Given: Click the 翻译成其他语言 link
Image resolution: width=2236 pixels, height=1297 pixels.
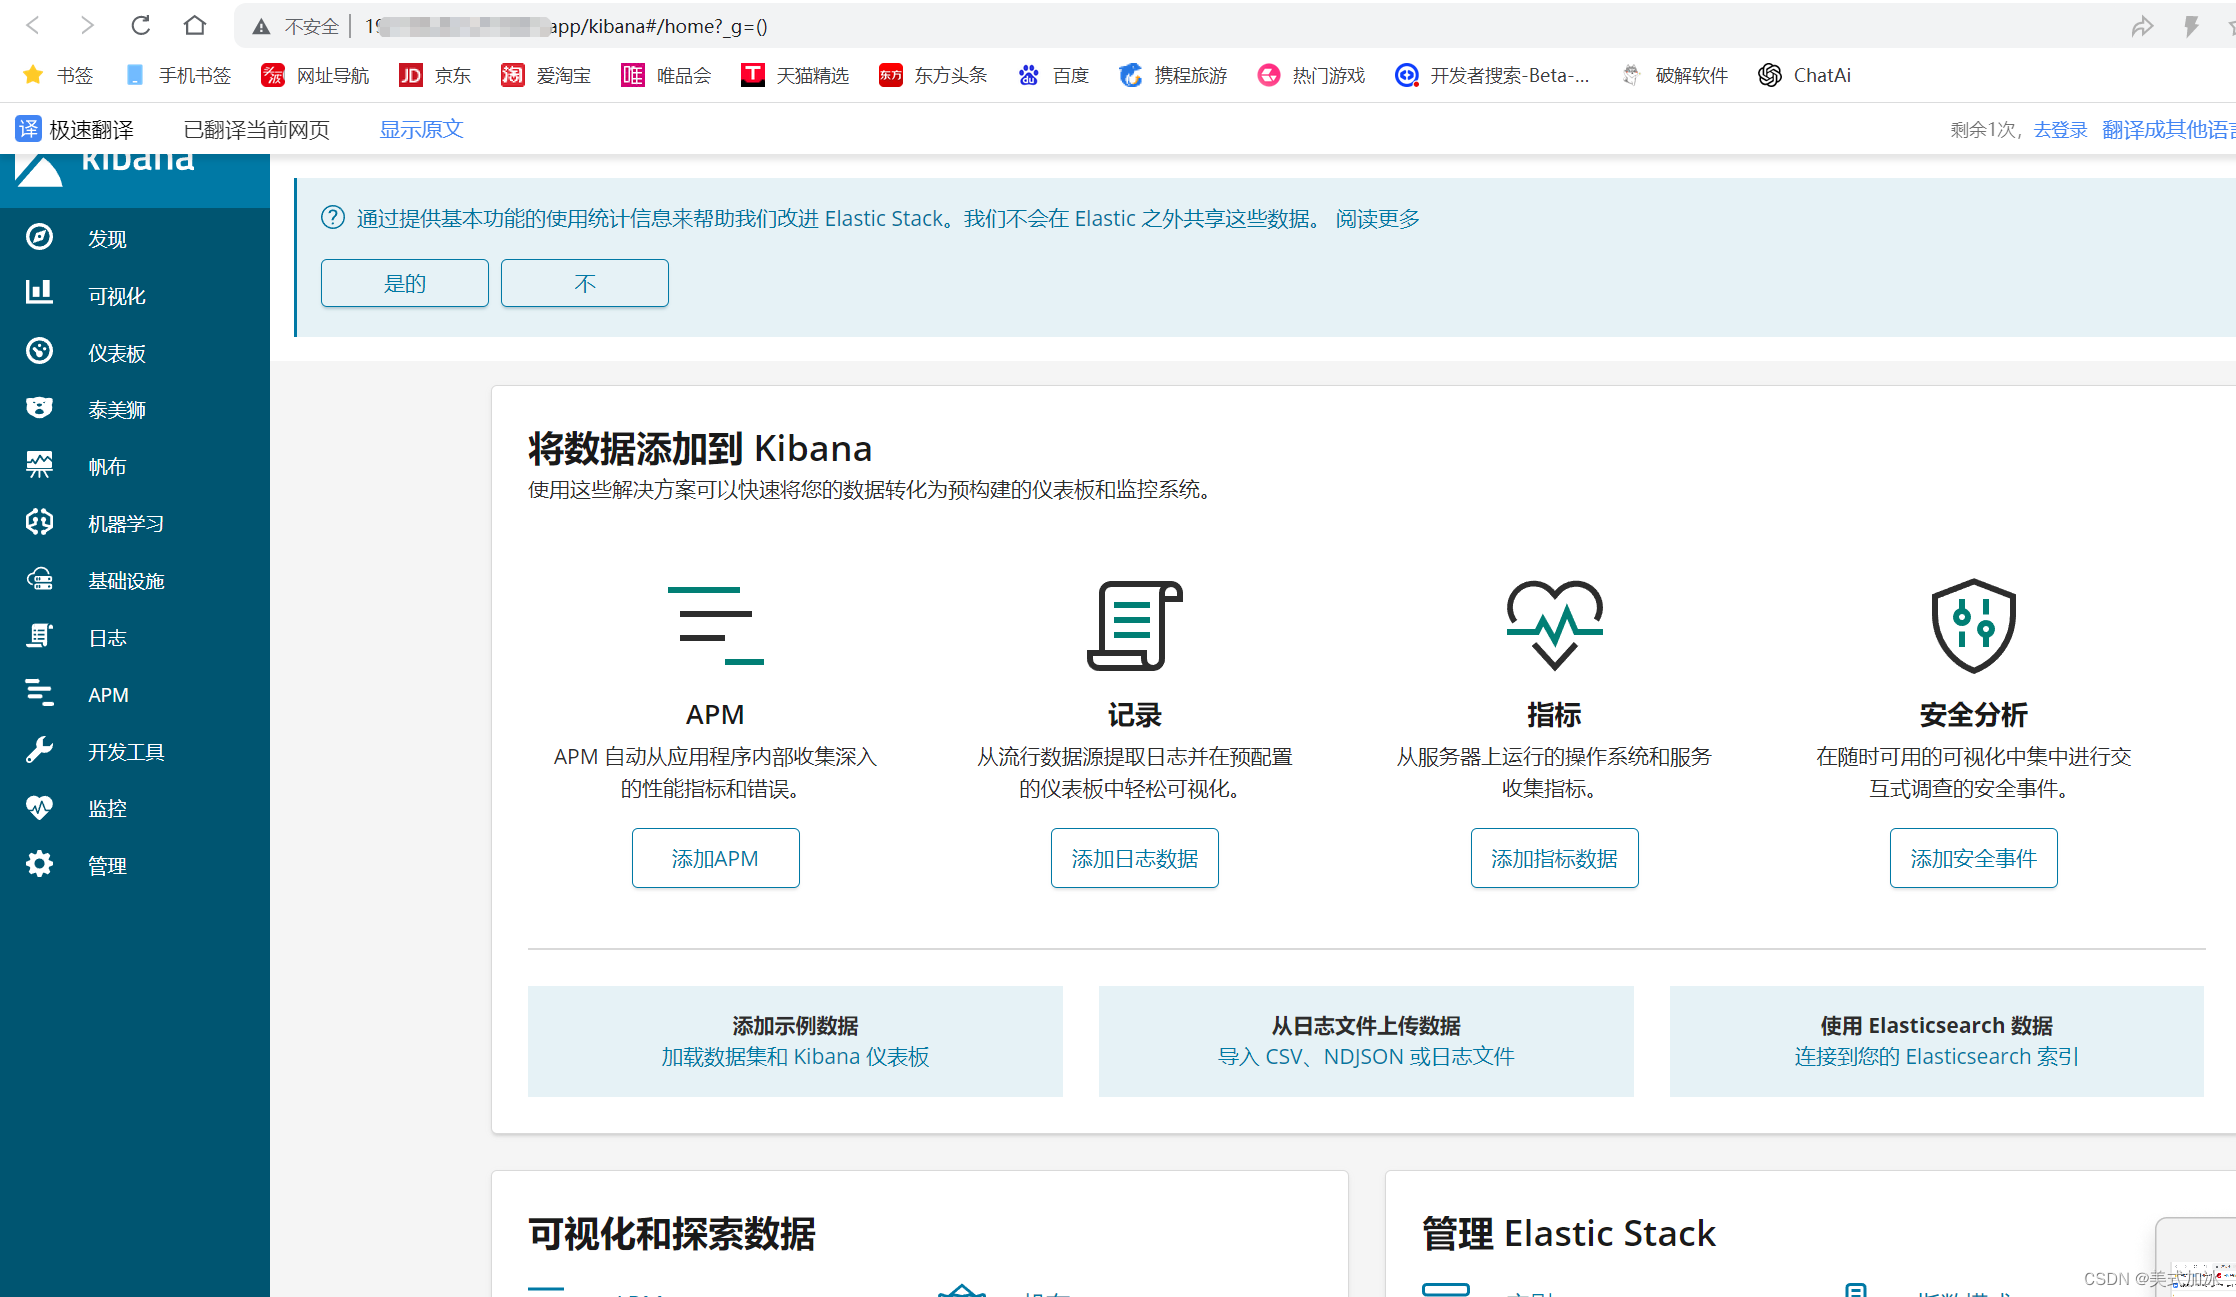Looking at the screenshot, I should tap(2168, 129).
